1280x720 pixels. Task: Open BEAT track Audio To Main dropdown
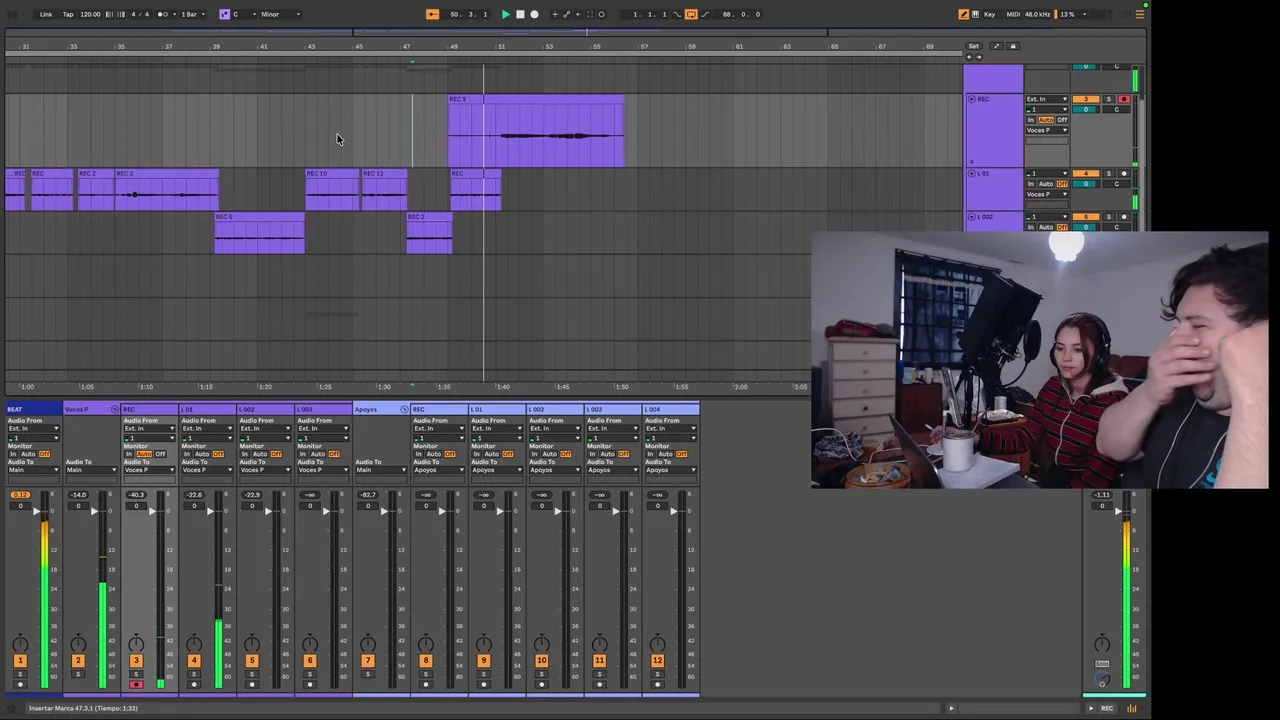click(33, 470)
